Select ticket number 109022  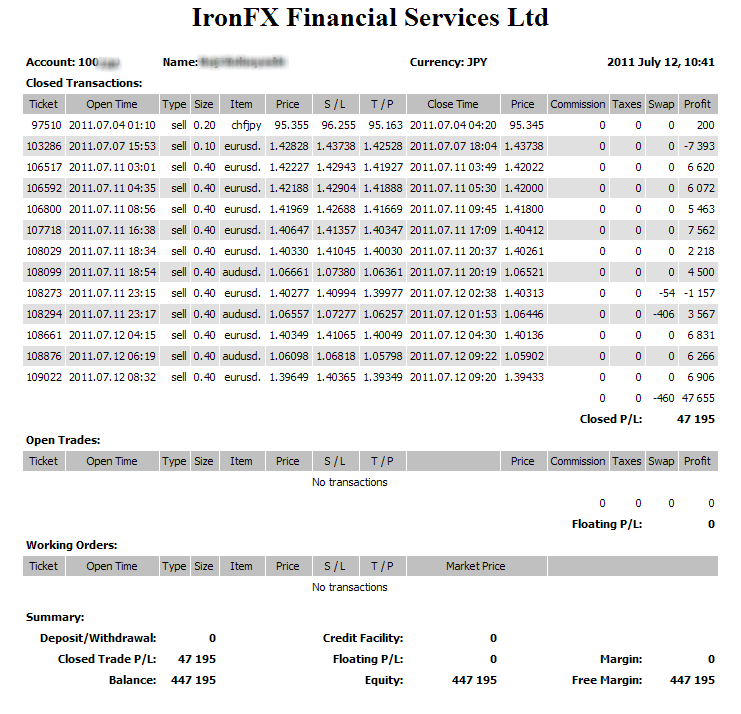(44, 378)
